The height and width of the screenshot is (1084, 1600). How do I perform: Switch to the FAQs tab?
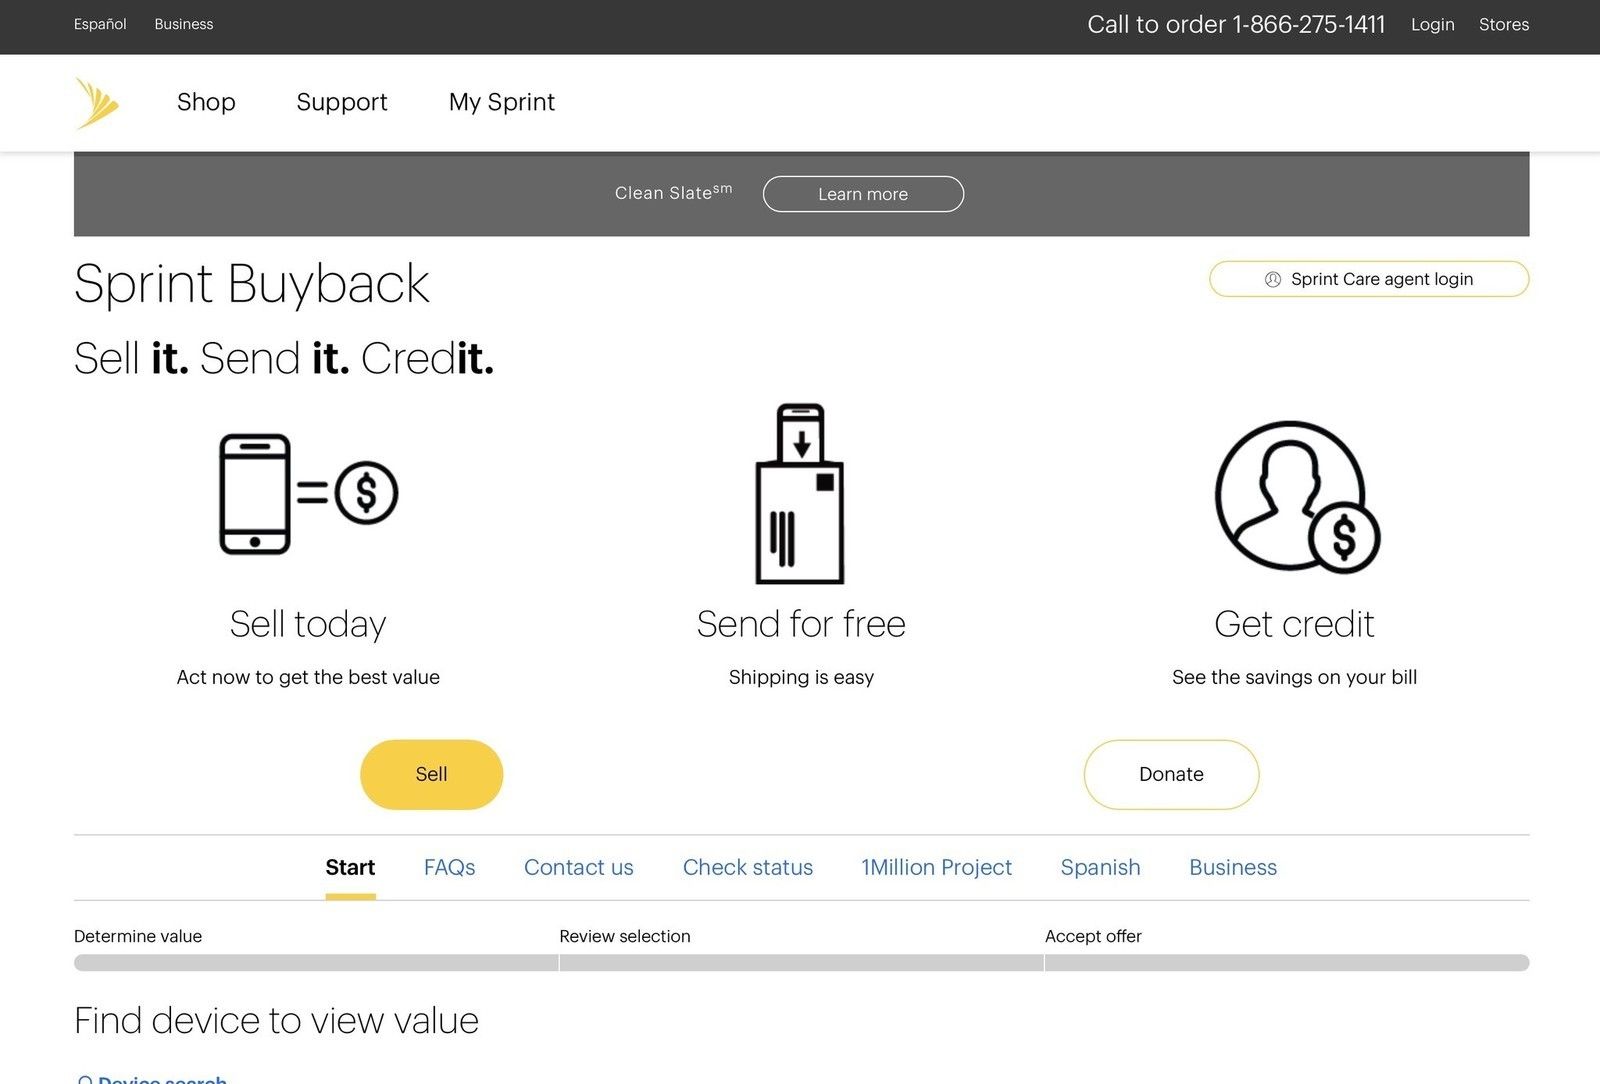[449, 867]
